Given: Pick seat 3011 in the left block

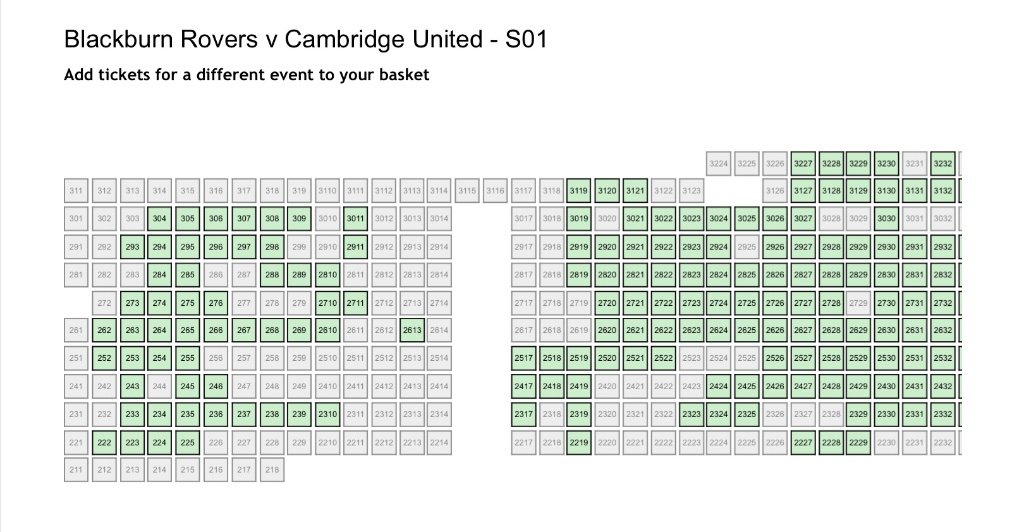Looking at the screenshot, I should coord(355,219).
